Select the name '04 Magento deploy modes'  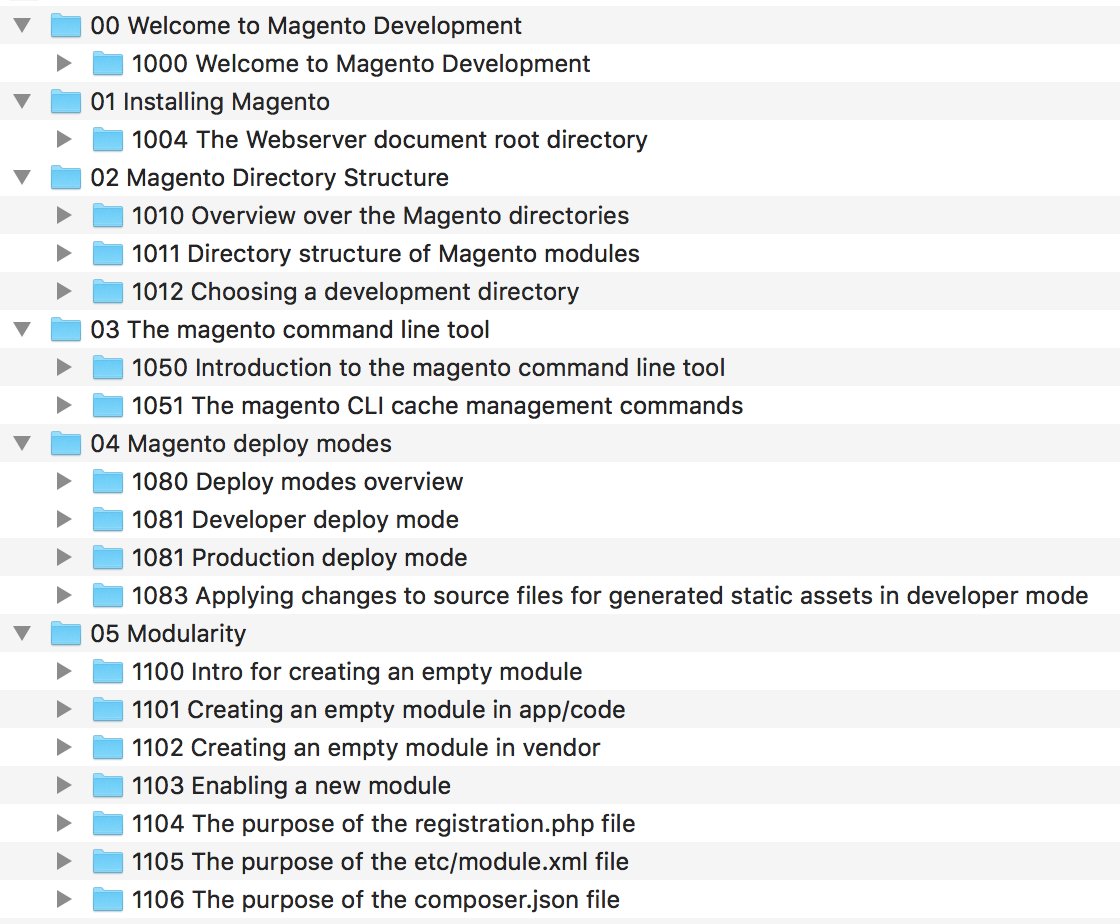(x=241, y=444)
